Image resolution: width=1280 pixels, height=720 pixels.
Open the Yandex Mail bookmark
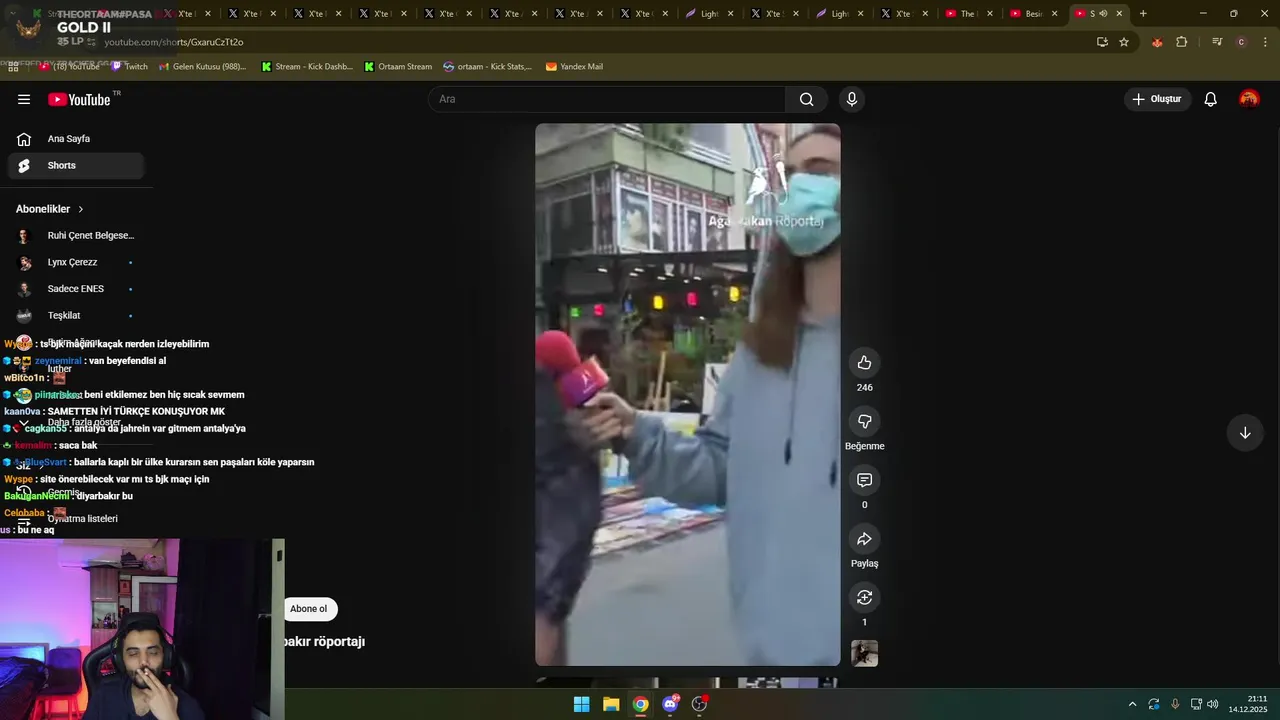pos(574,67)
